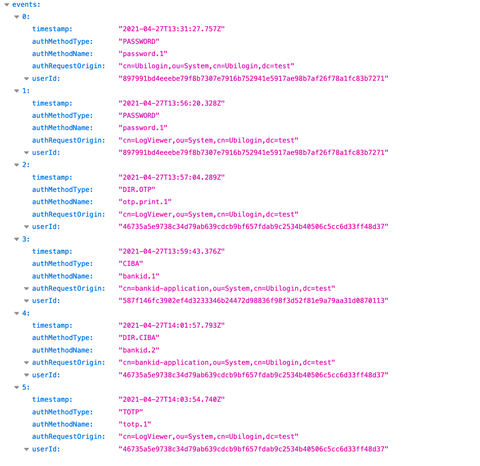
Task: Select timestamp value "2021-04-27T14:03:54.740Z"
Action: [x=172, y=399]
